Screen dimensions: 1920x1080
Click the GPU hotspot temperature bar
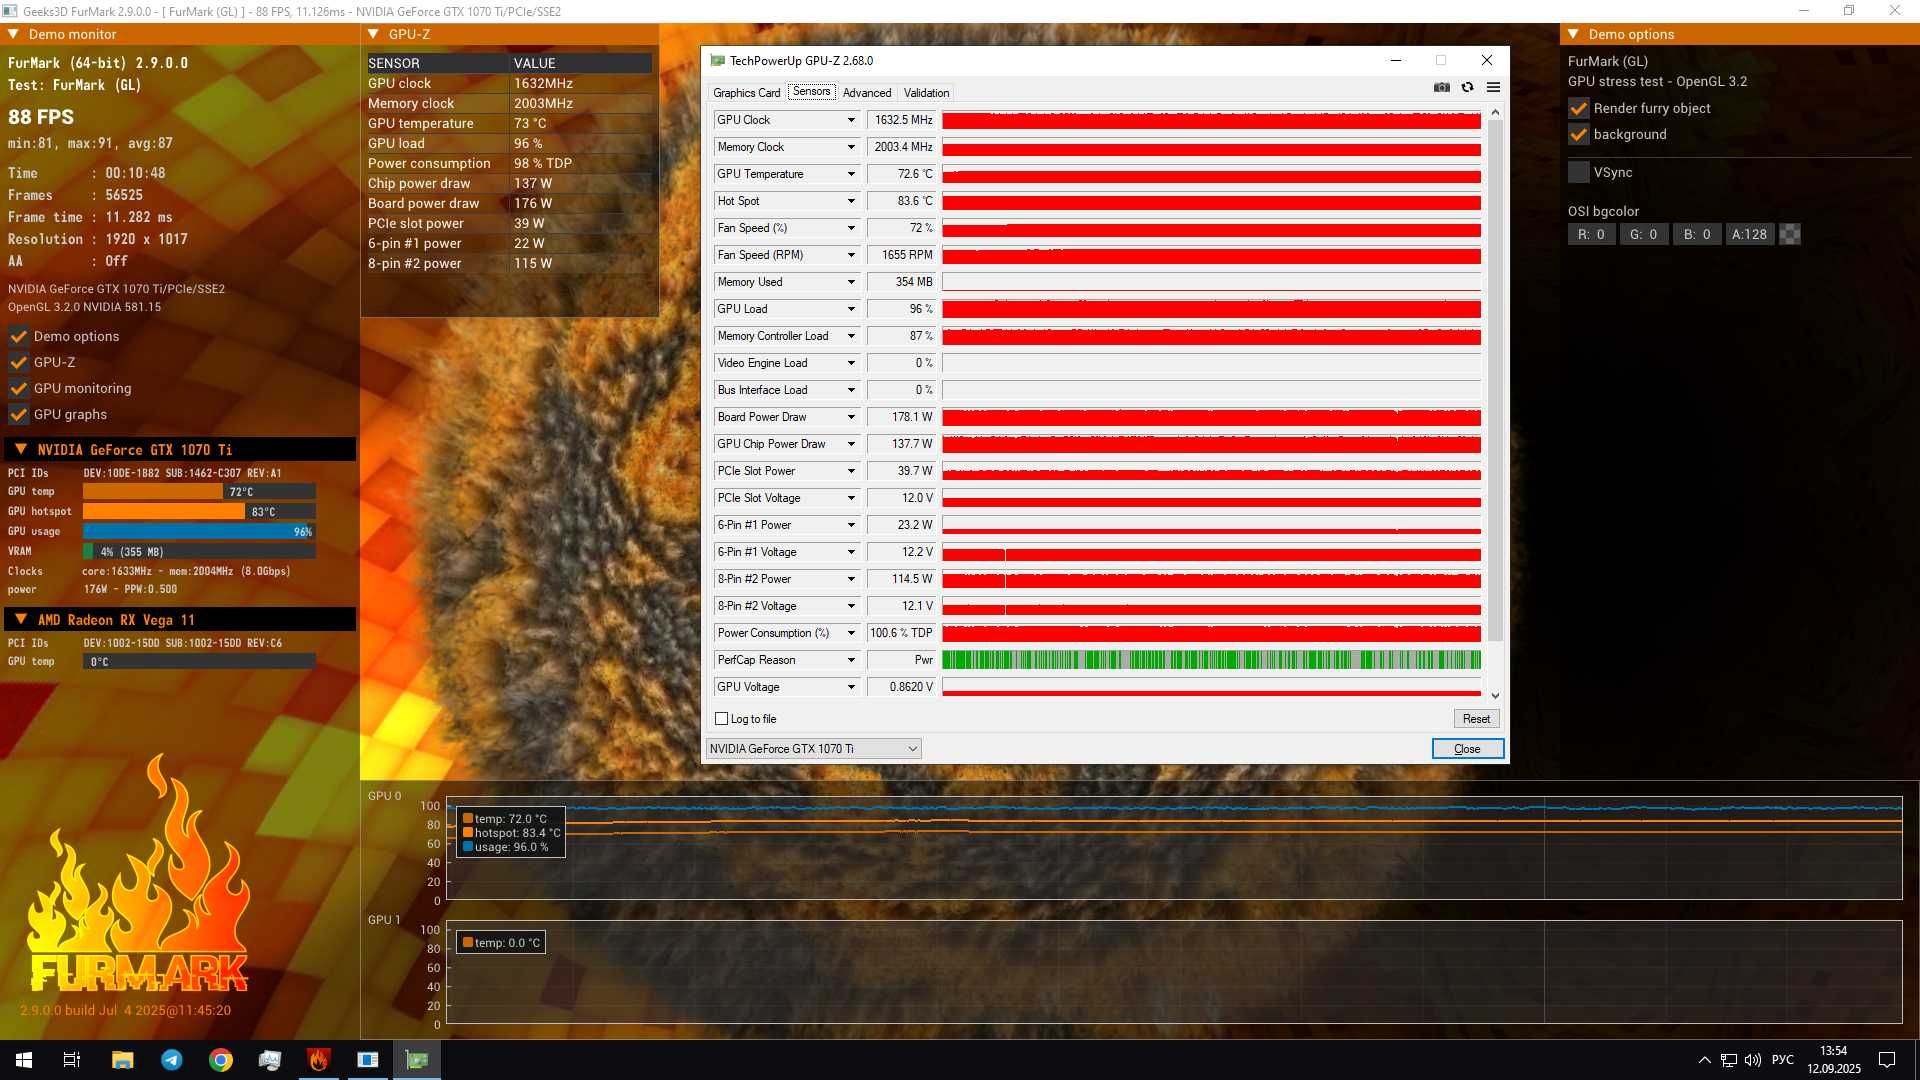[x=199, y=512]
